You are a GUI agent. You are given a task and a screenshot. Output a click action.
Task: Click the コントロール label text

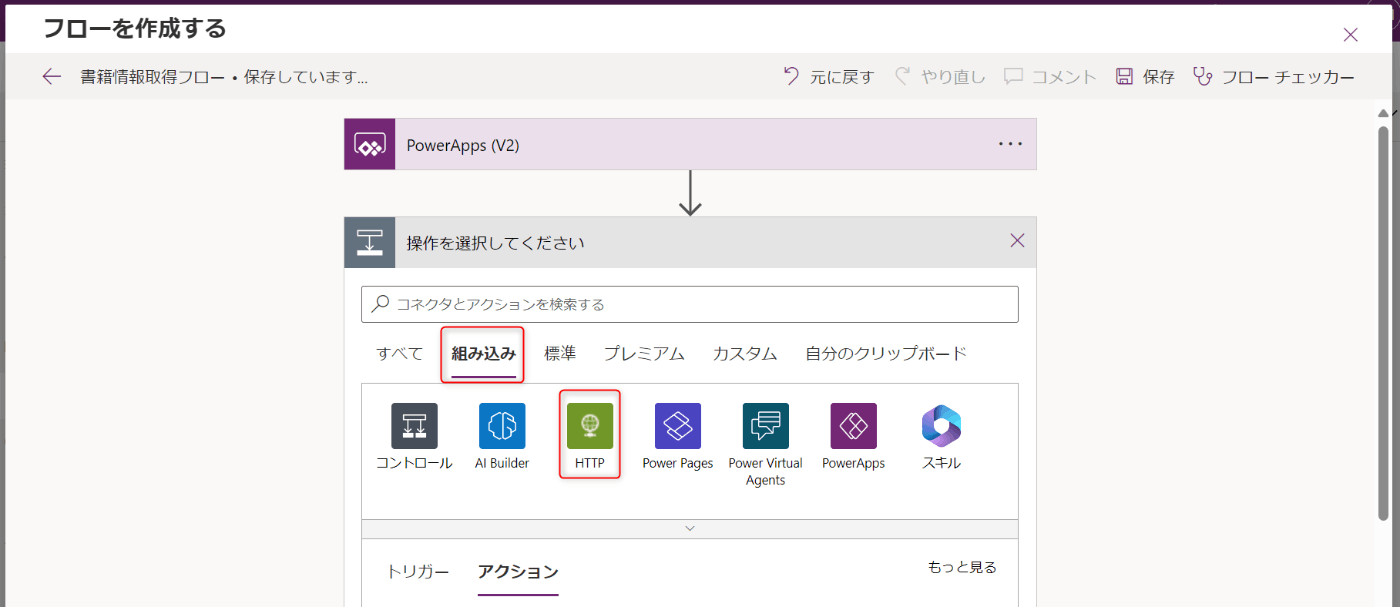[414, 464]
